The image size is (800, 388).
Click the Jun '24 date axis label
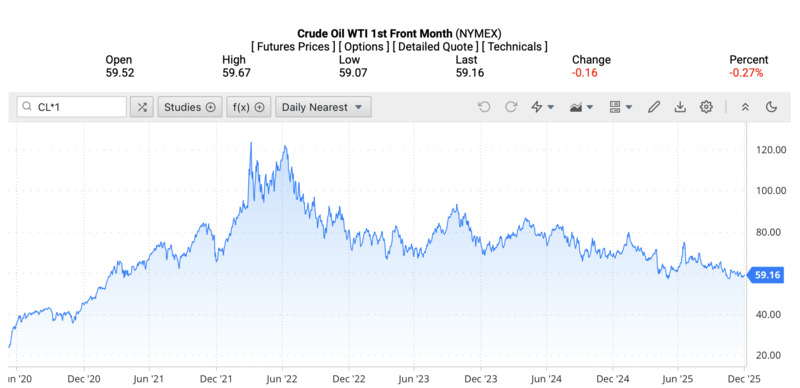[546, 379]
